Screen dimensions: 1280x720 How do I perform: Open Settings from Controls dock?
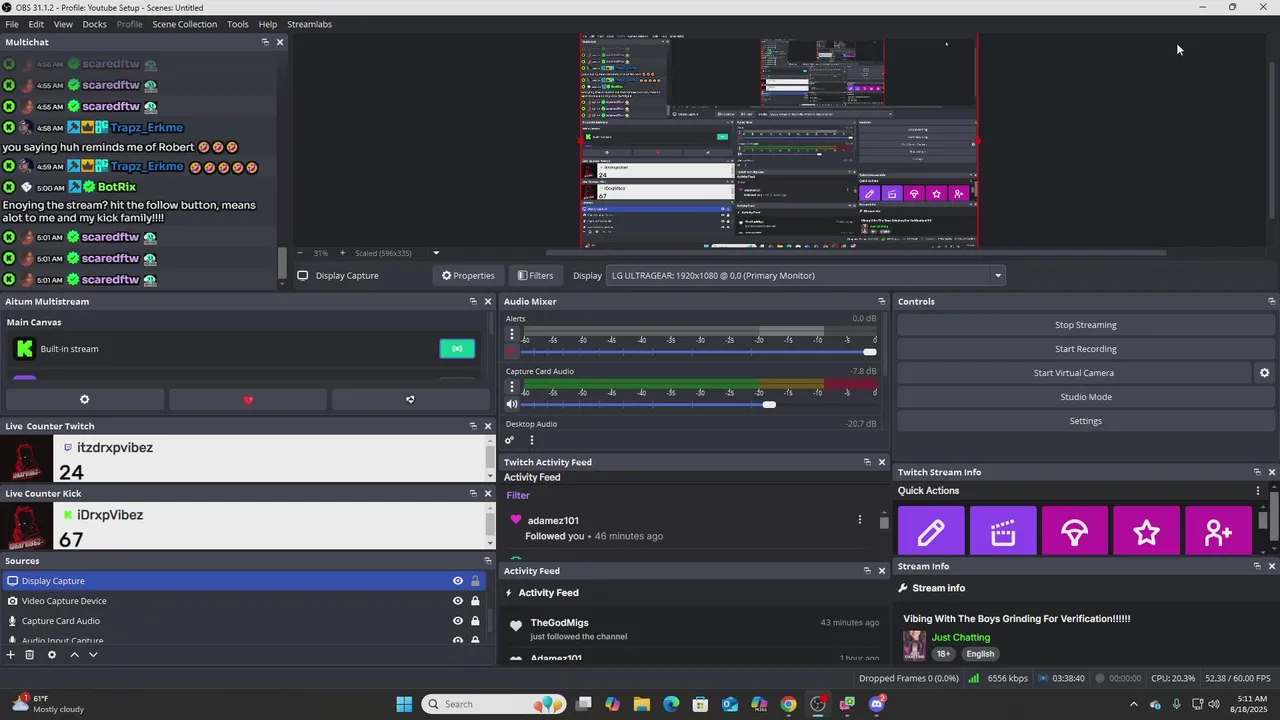point(1085,421)
